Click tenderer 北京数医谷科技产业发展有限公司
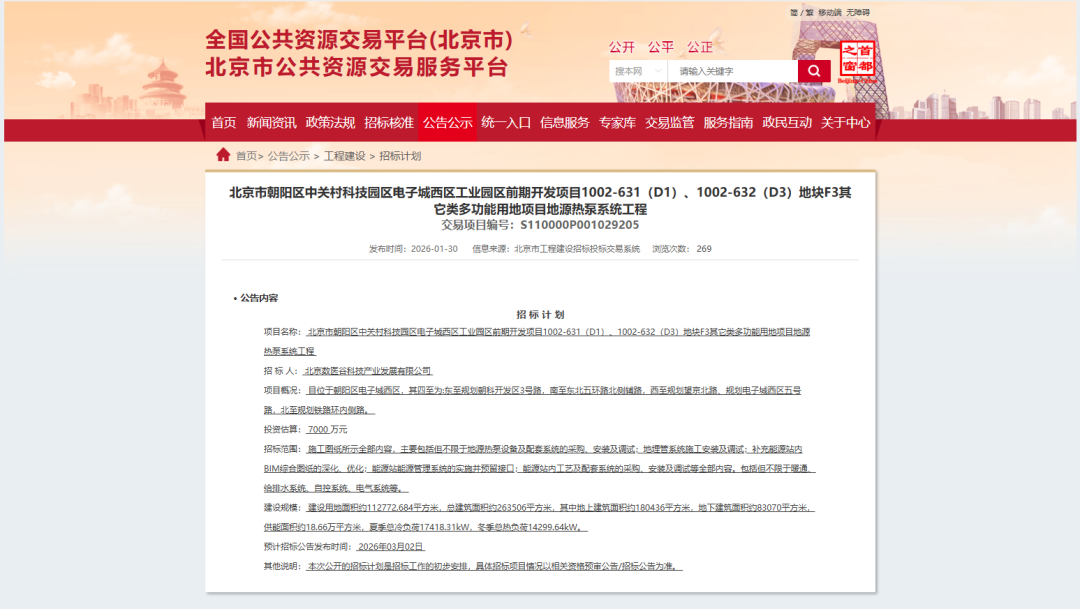Image resolution: width=1080 pixels, height=609 pixels. click(x=368, y=371)
